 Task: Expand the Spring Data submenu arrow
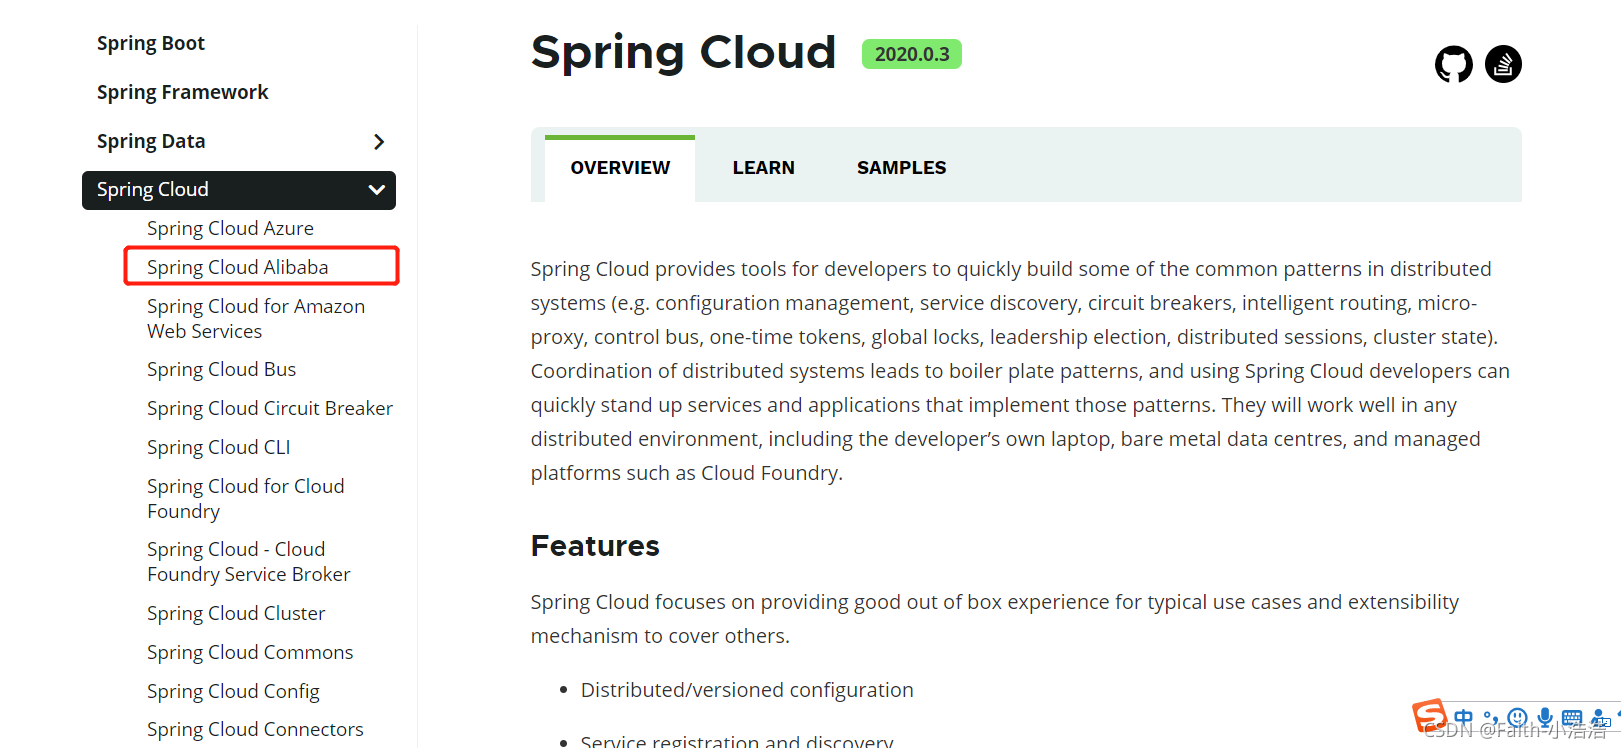coord(379,142)
